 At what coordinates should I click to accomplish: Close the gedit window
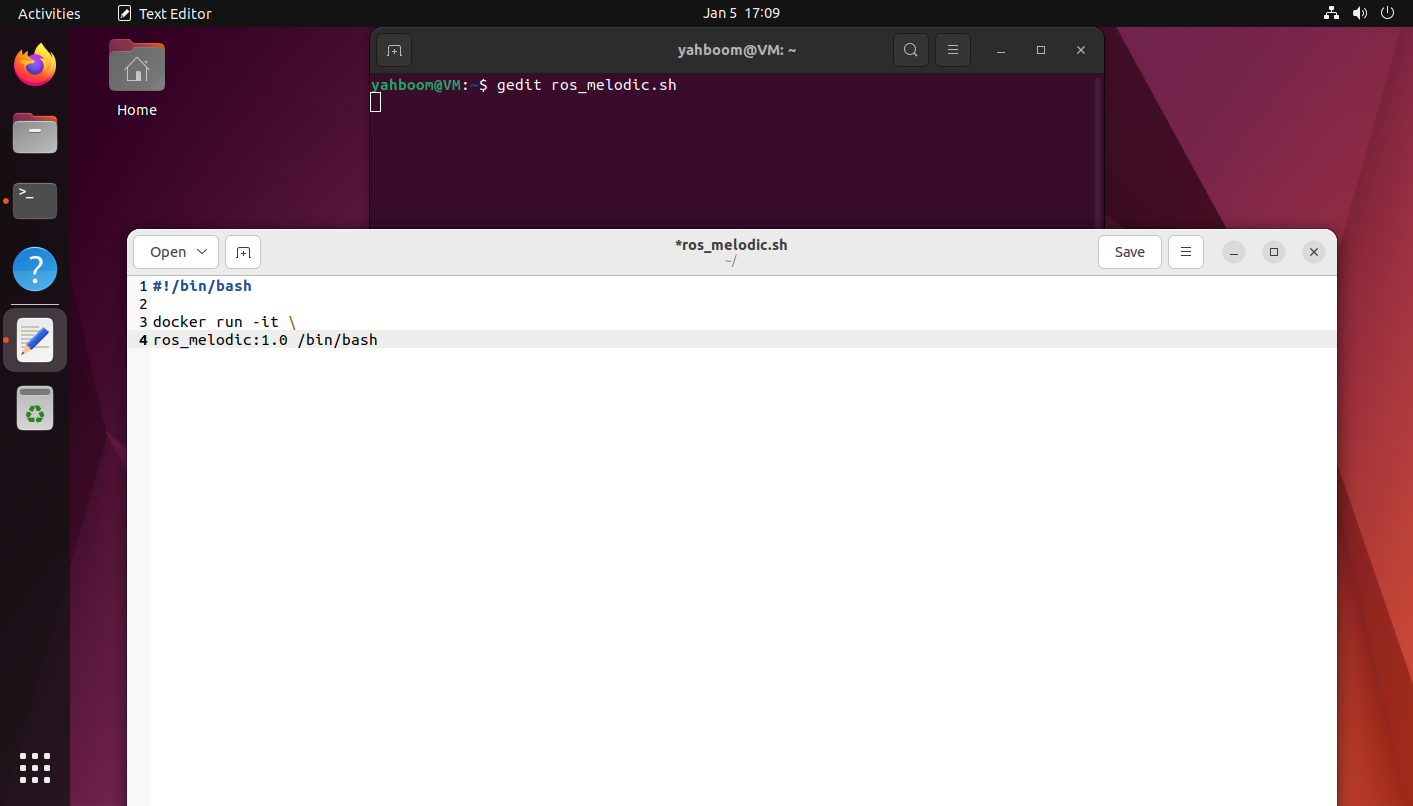(x=1314, y=252)
